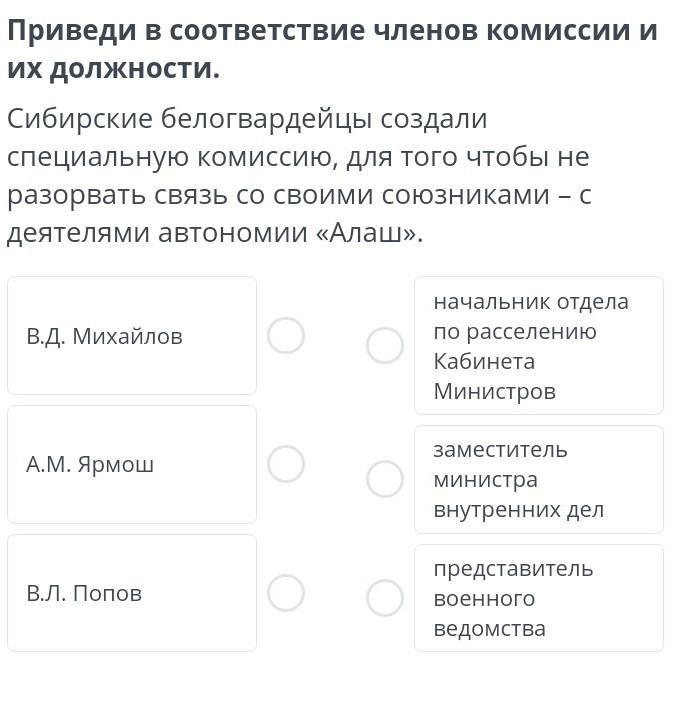This screenshot has width=695, height=704.
Task: Select the circle next to В.Л. Попов
Action: 286,593
